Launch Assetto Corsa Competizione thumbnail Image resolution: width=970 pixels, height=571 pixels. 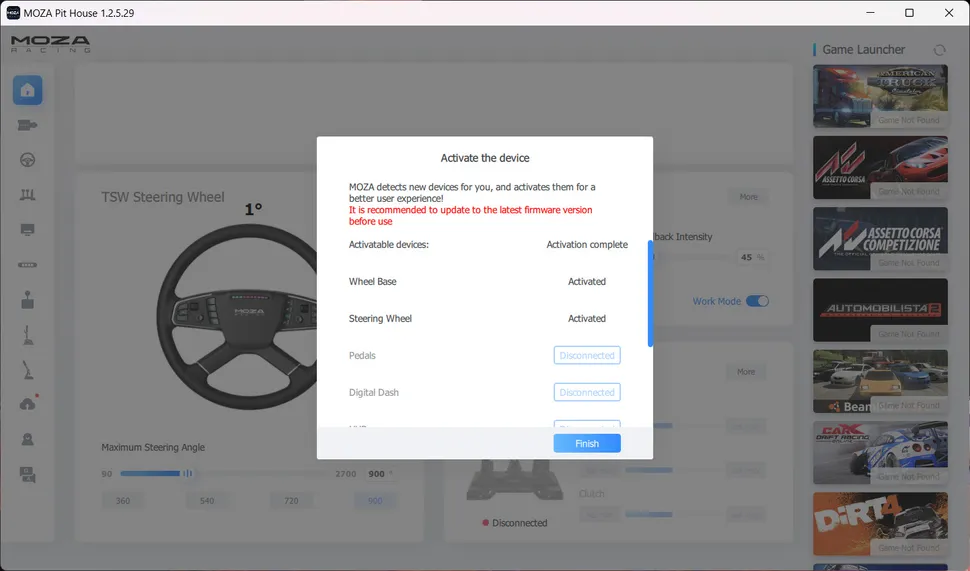coord(878,241)
